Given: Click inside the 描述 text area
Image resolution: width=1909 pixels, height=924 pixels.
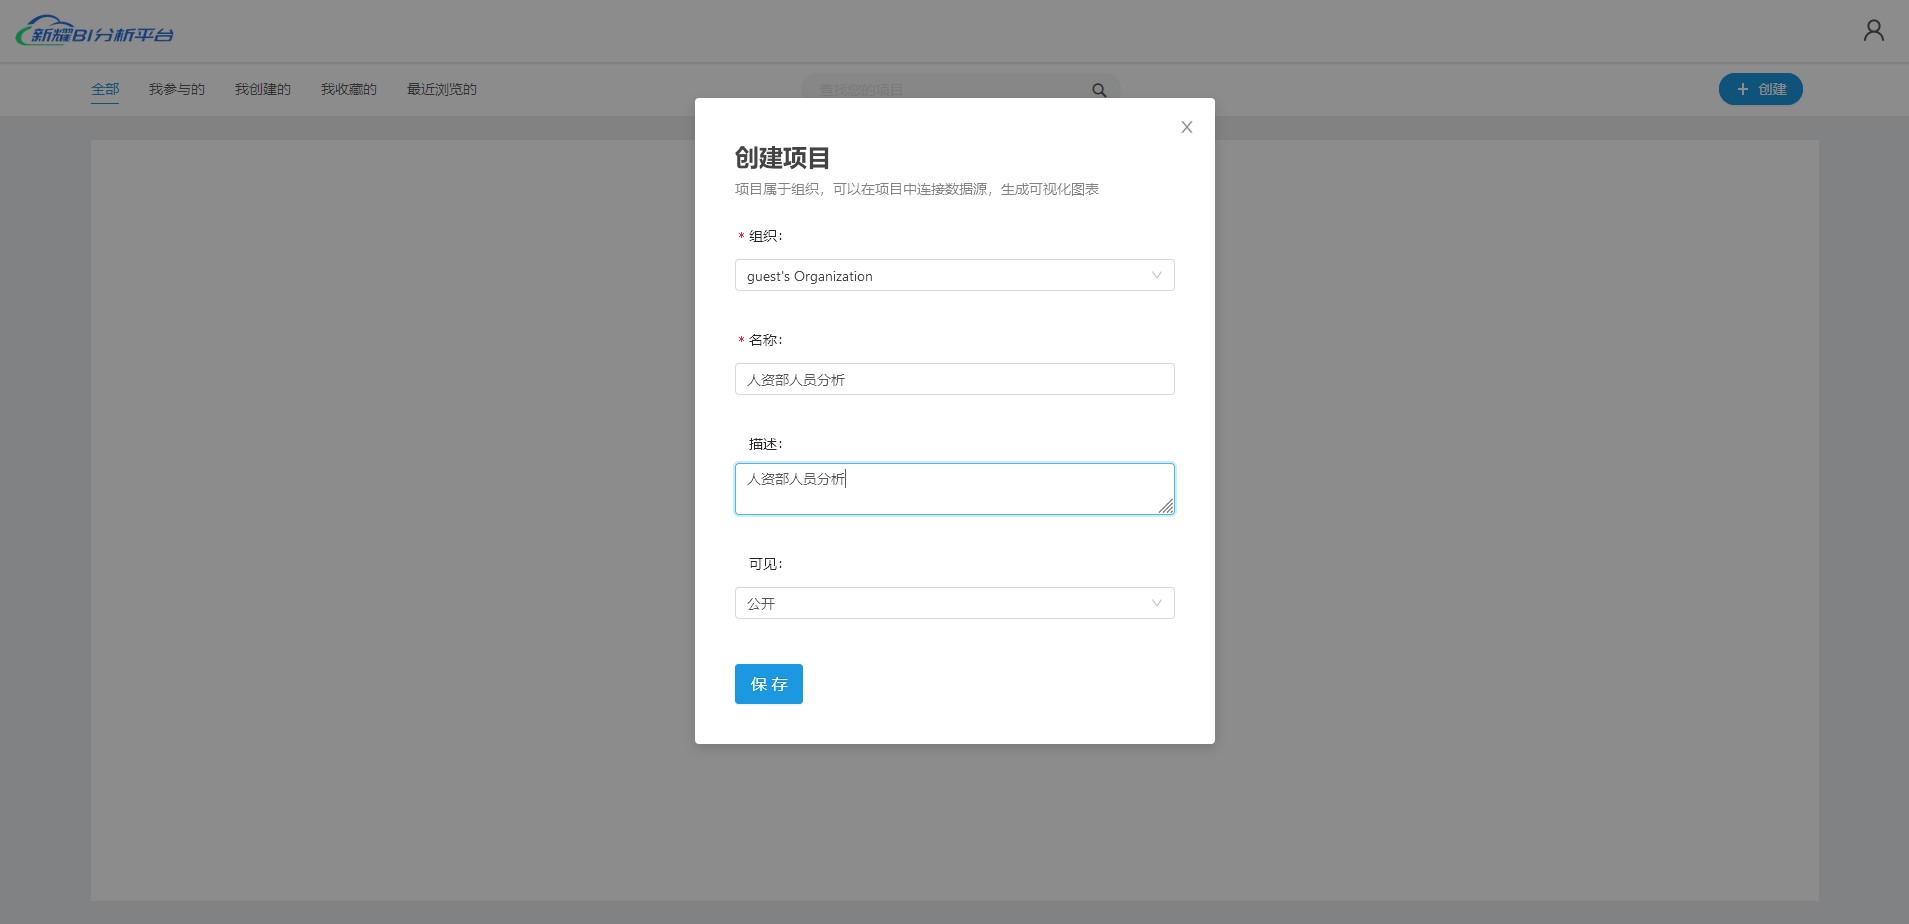Looking at the screenshot, I should click(954, 490).
